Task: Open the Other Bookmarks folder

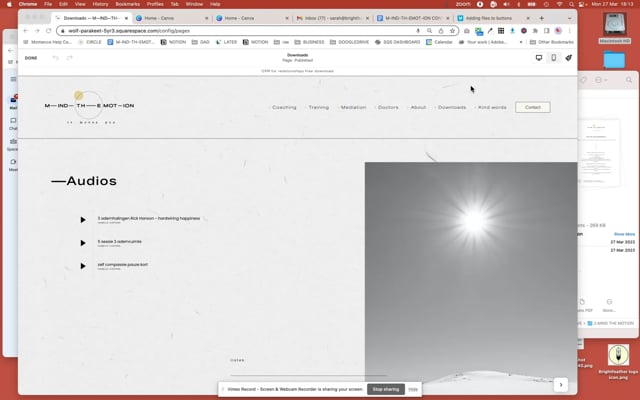Action: 551,42
